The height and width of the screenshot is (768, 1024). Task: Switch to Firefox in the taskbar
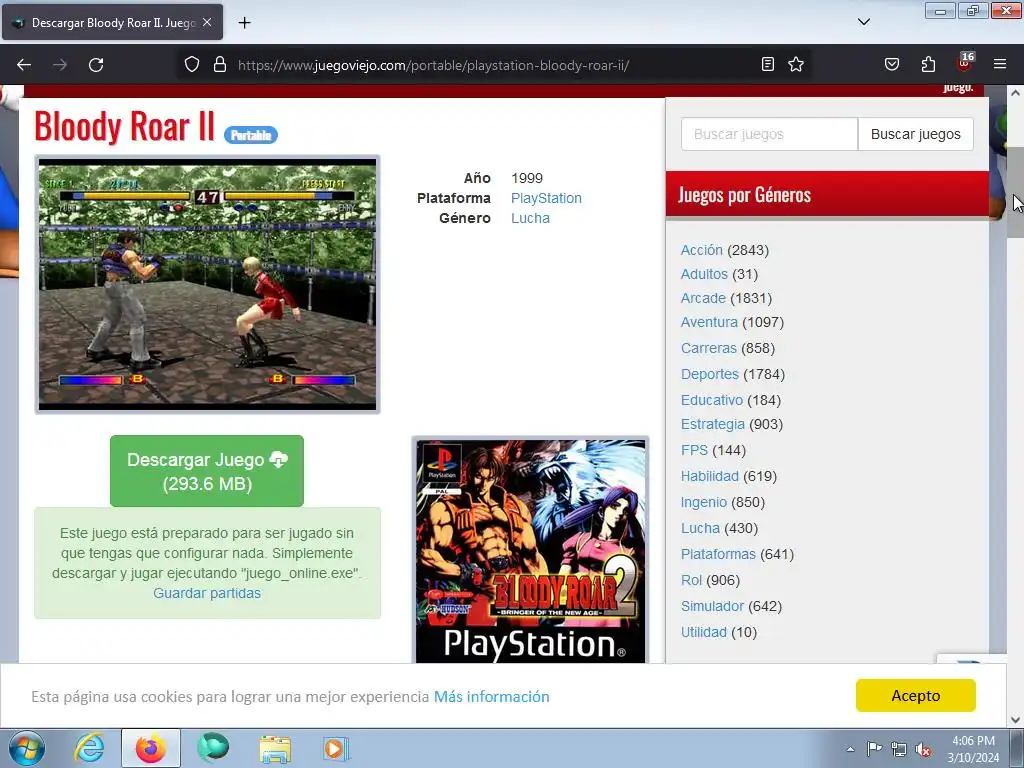151,748
